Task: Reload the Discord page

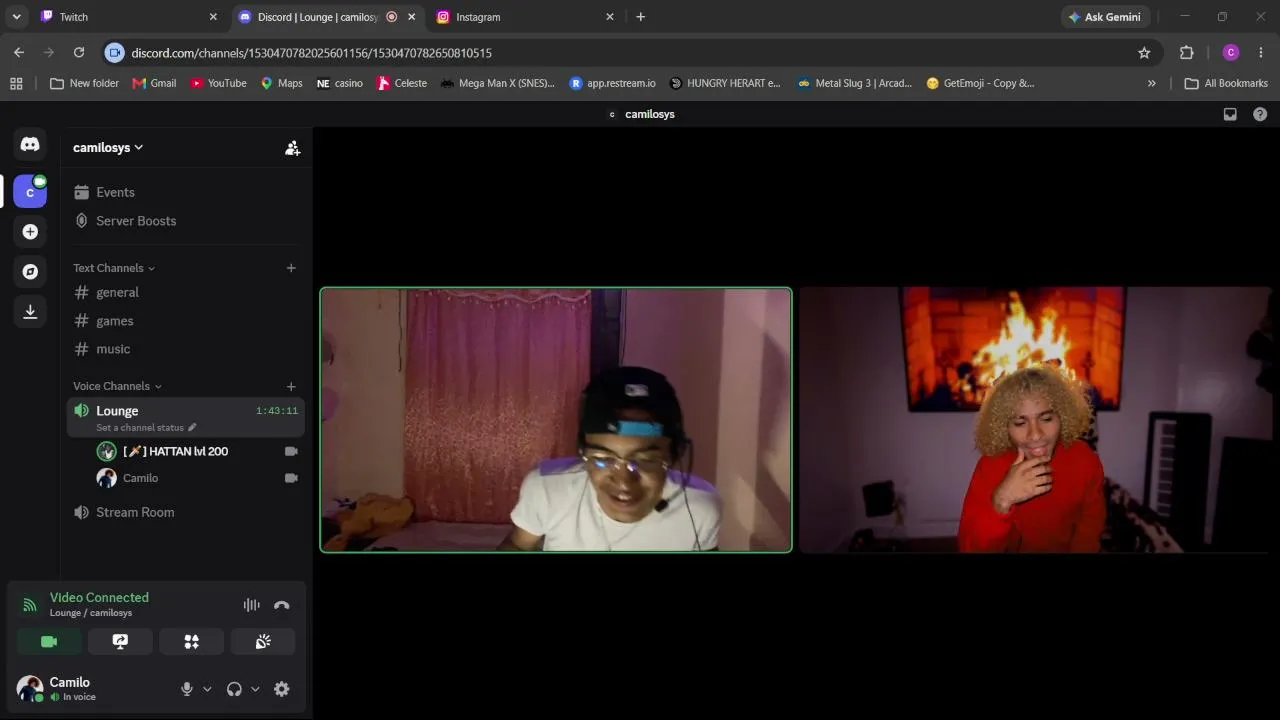Action: [x=79, y=53]
